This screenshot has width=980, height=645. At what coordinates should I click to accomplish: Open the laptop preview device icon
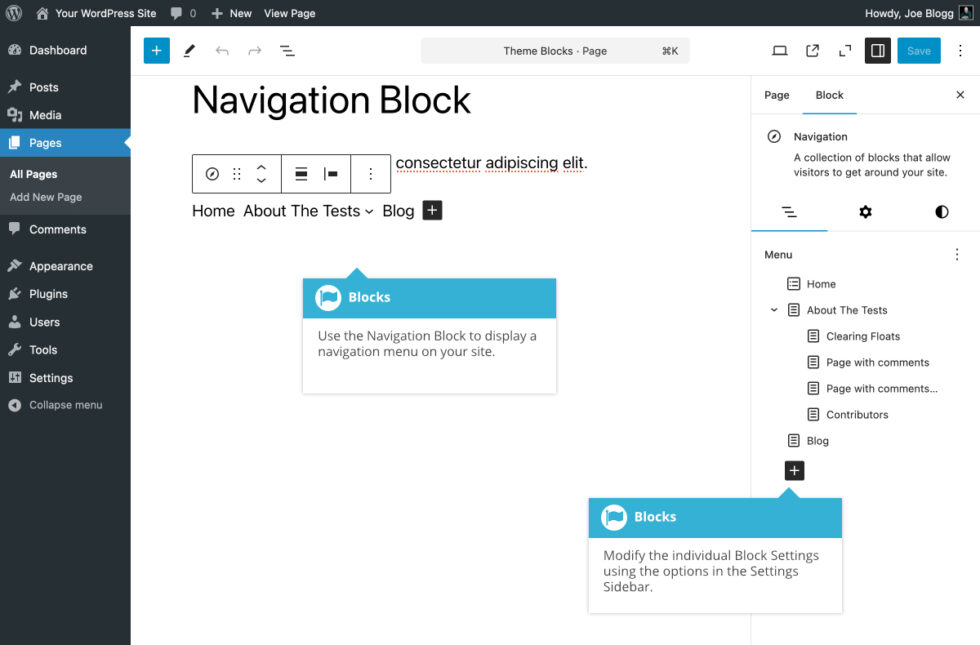click(779, 51)
